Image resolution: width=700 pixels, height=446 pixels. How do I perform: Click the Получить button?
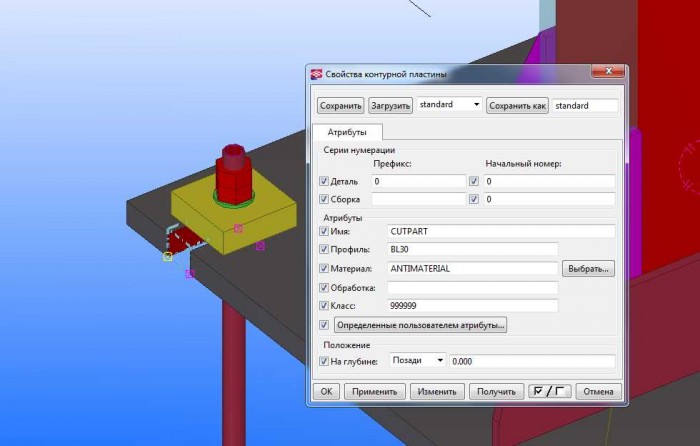click(x=496, y=392)
